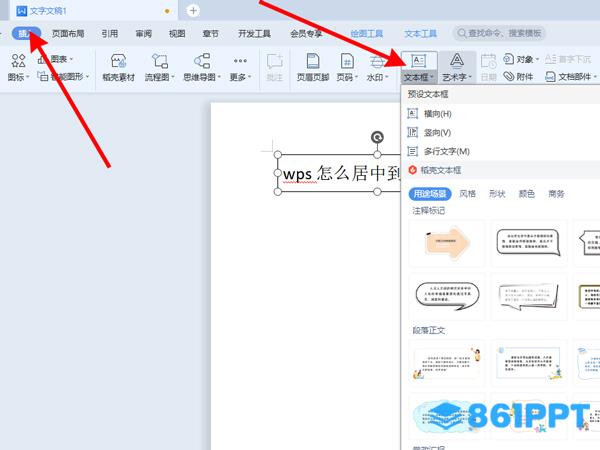Viewport: 600px width, 450px height.
Task: Click the 查找命令 search box
Action: (499, 33)
